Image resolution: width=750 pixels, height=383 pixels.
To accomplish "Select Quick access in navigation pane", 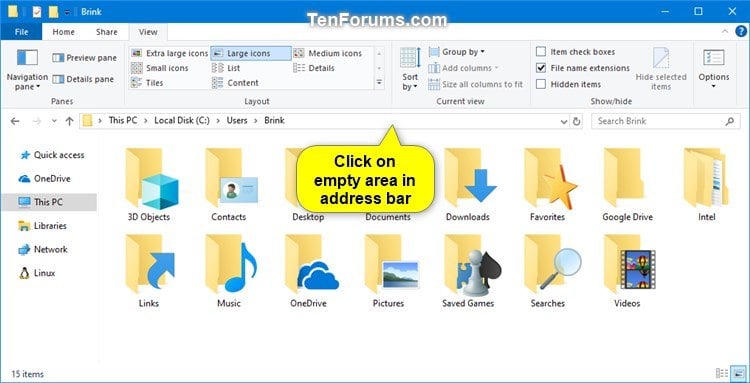I will coord(52,155).
